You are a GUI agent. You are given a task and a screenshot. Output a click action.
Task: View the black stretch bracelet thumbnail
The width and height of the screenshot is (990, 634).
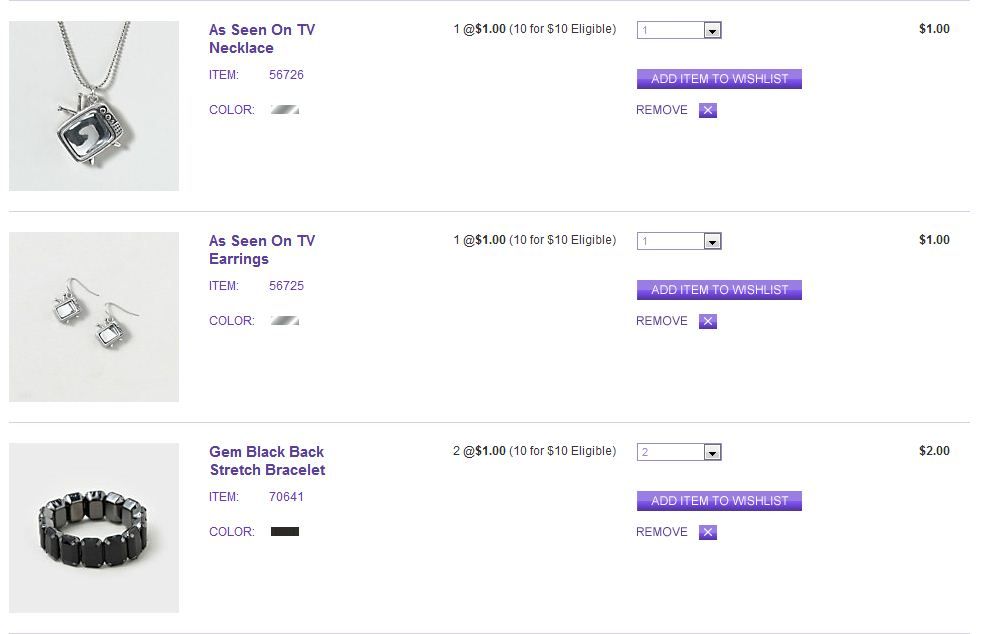coord(94,528)
